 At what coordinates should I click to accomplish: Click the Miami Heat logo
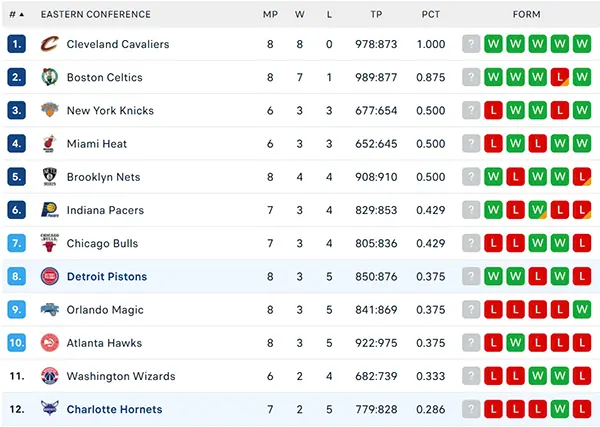point(50,143)
